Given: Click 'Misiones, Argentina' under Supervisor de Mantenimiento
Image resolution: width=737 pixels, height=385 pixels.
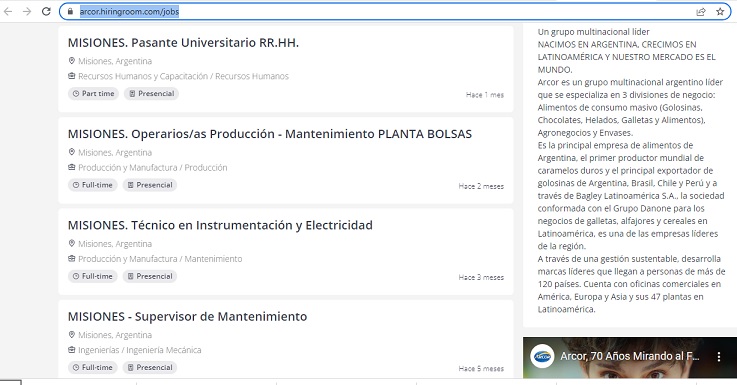Looking at the screenshot, I should [x=115, y=335].
